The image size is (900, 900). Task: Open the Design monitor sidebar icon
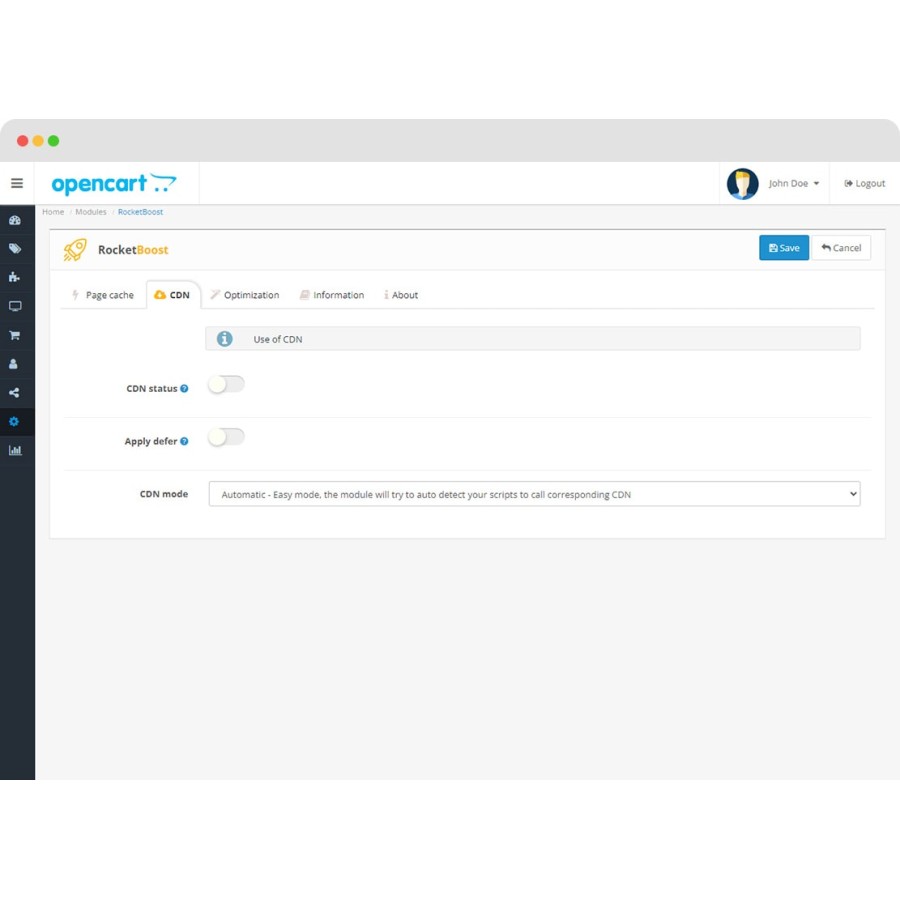pos(15,306)
